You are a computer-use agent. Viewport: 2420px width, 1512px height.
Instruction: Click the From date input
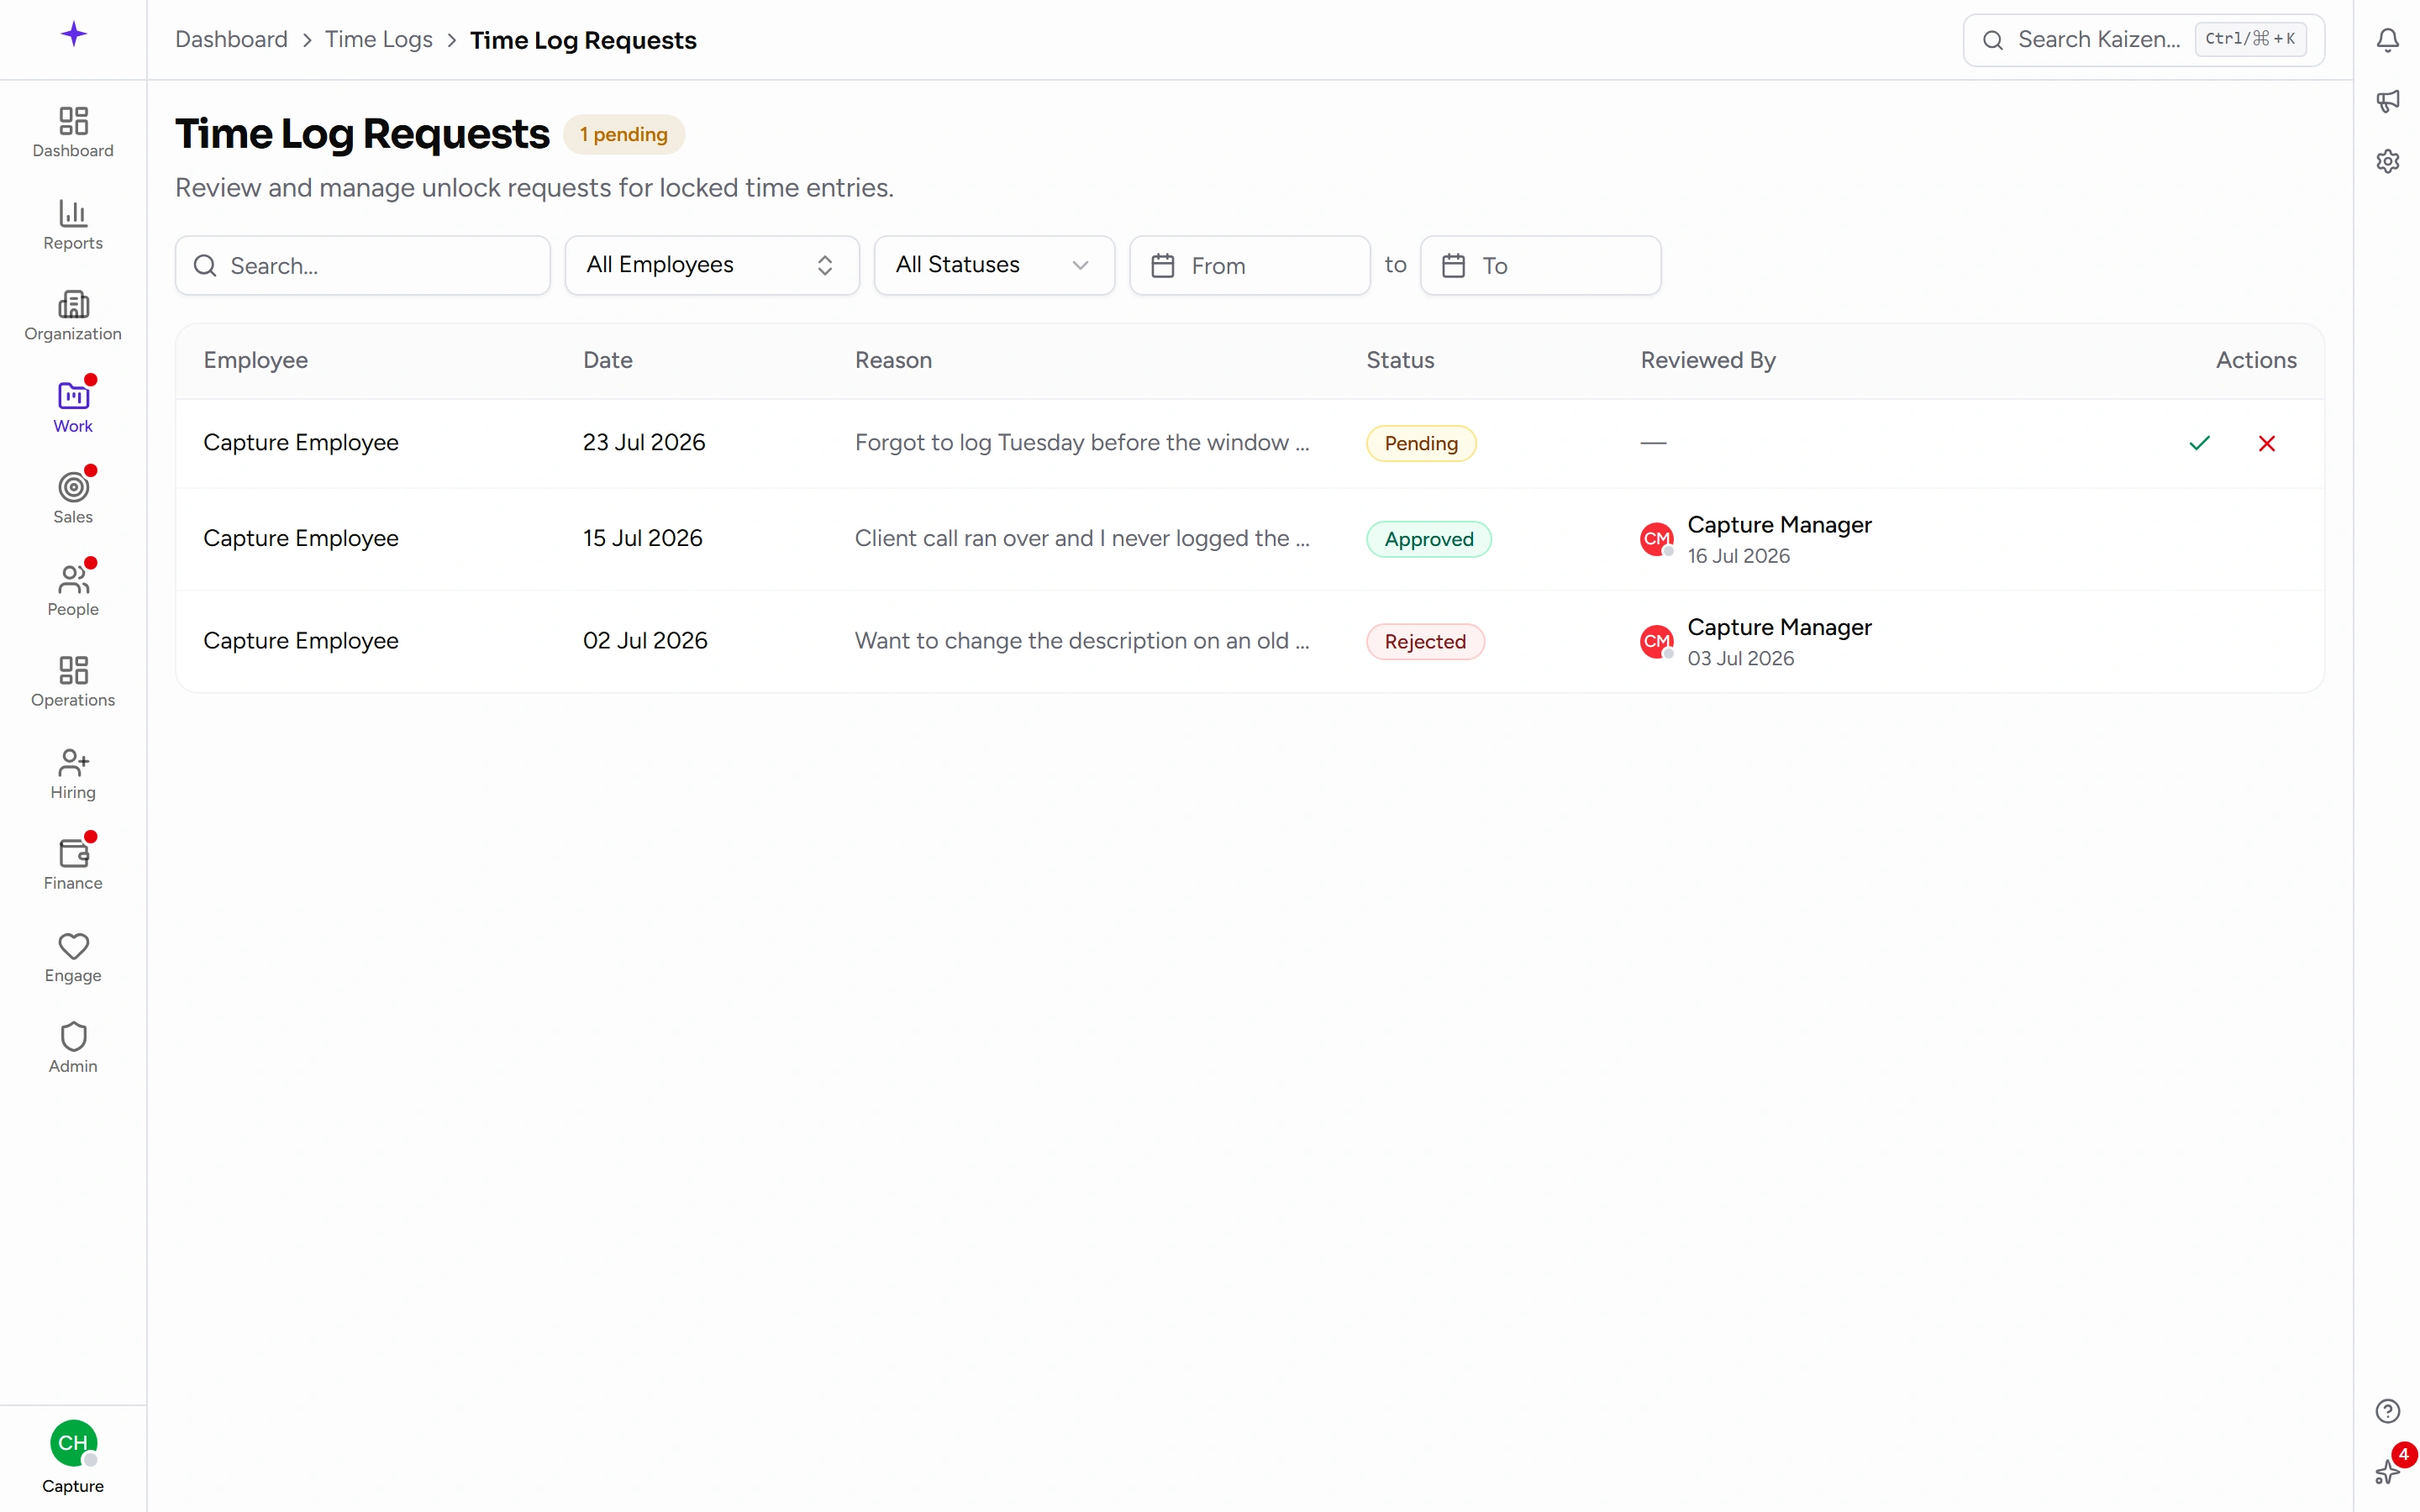[x=1249, y=265]
